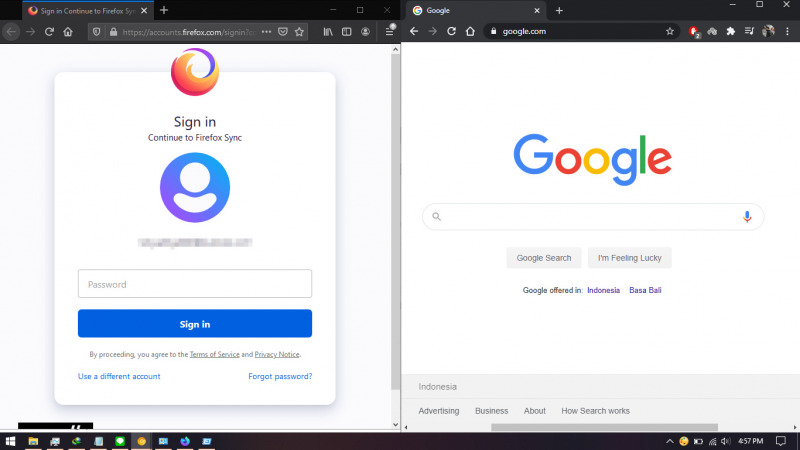Switch Google language to Indonesia
800x450 pixels.
(x=604, y=290)
